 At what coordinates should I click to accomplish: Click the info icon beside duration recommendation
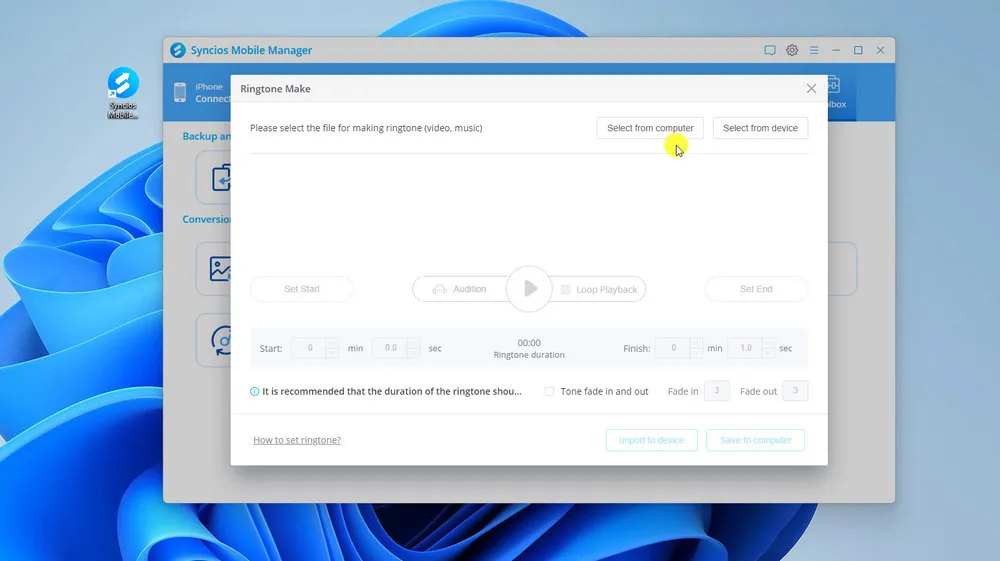coord(254,391)
